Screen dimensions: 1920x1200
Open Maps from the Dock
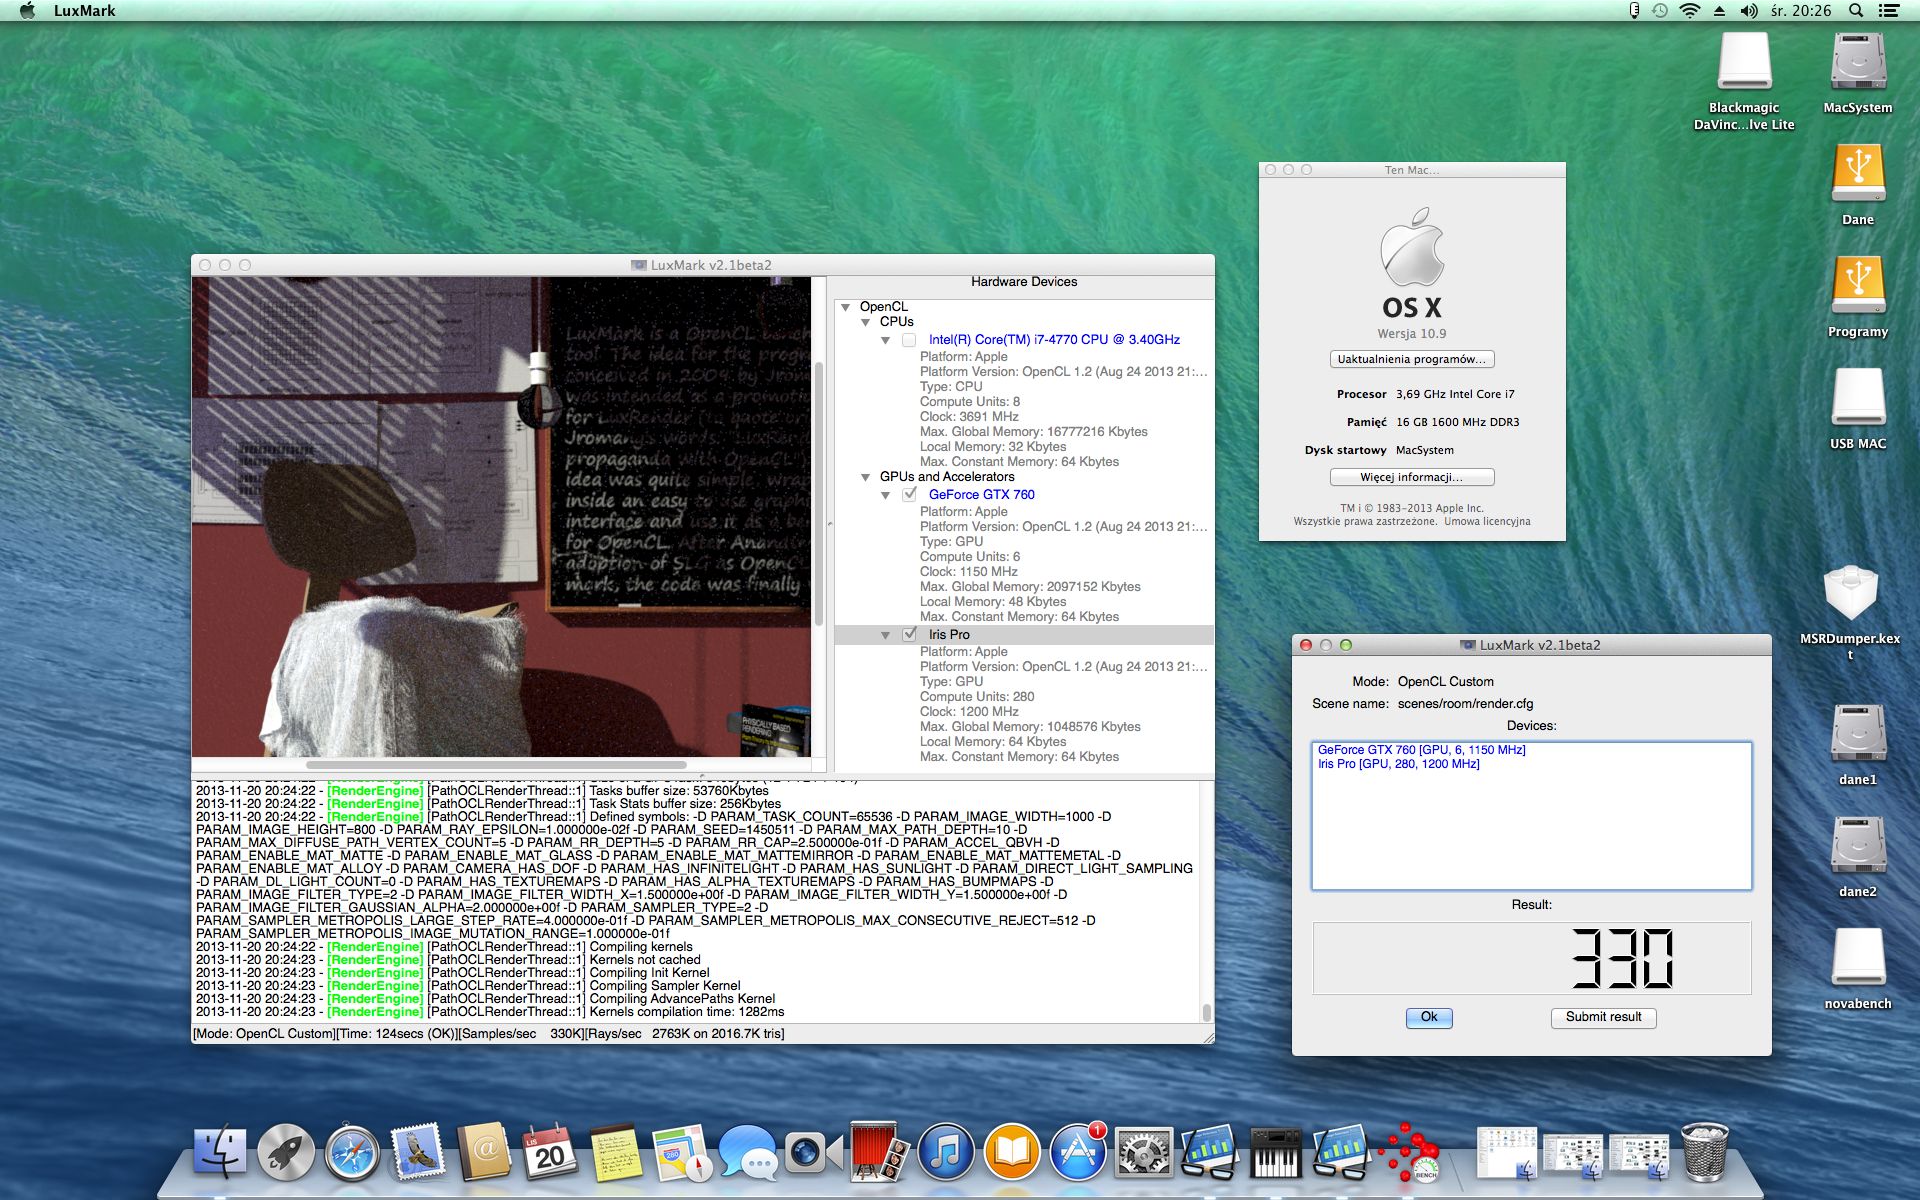tap(682, 1152)
